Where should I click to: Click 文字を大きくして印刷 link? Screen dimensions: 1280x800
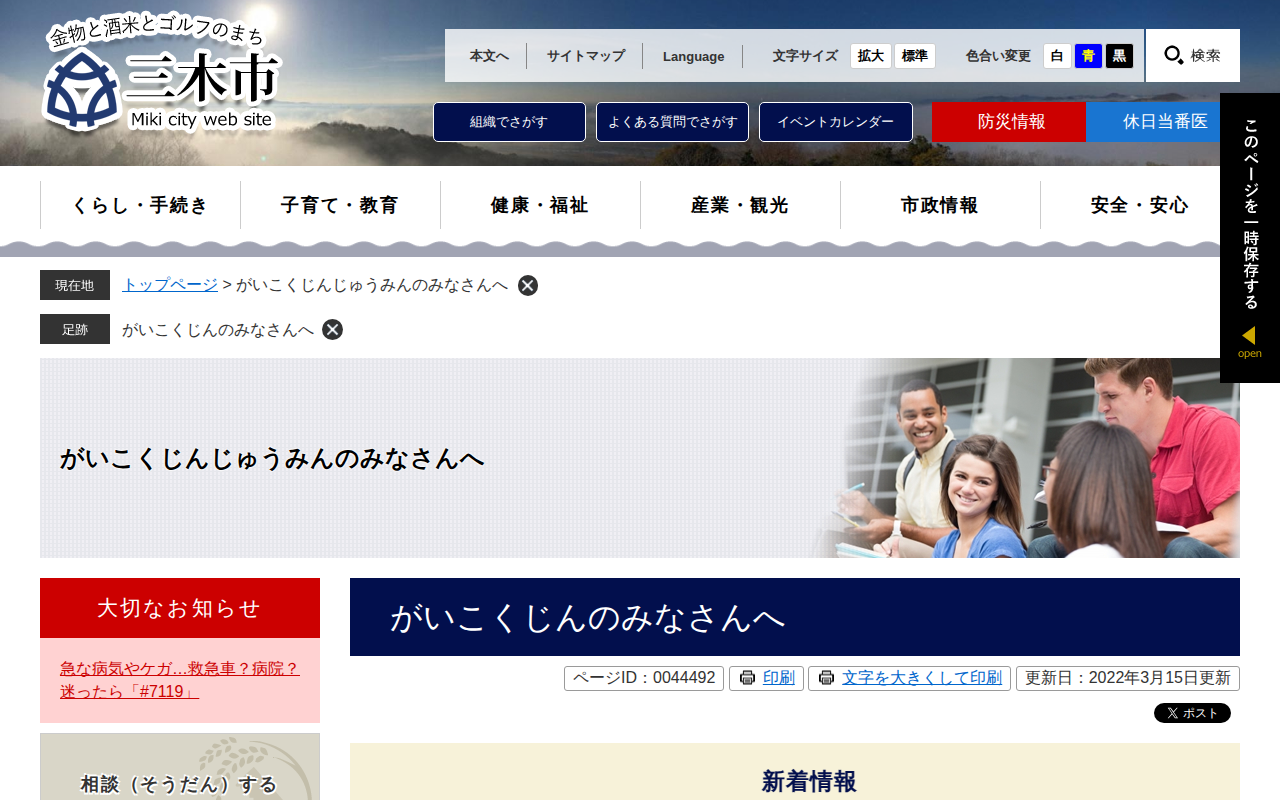(922, 678)
